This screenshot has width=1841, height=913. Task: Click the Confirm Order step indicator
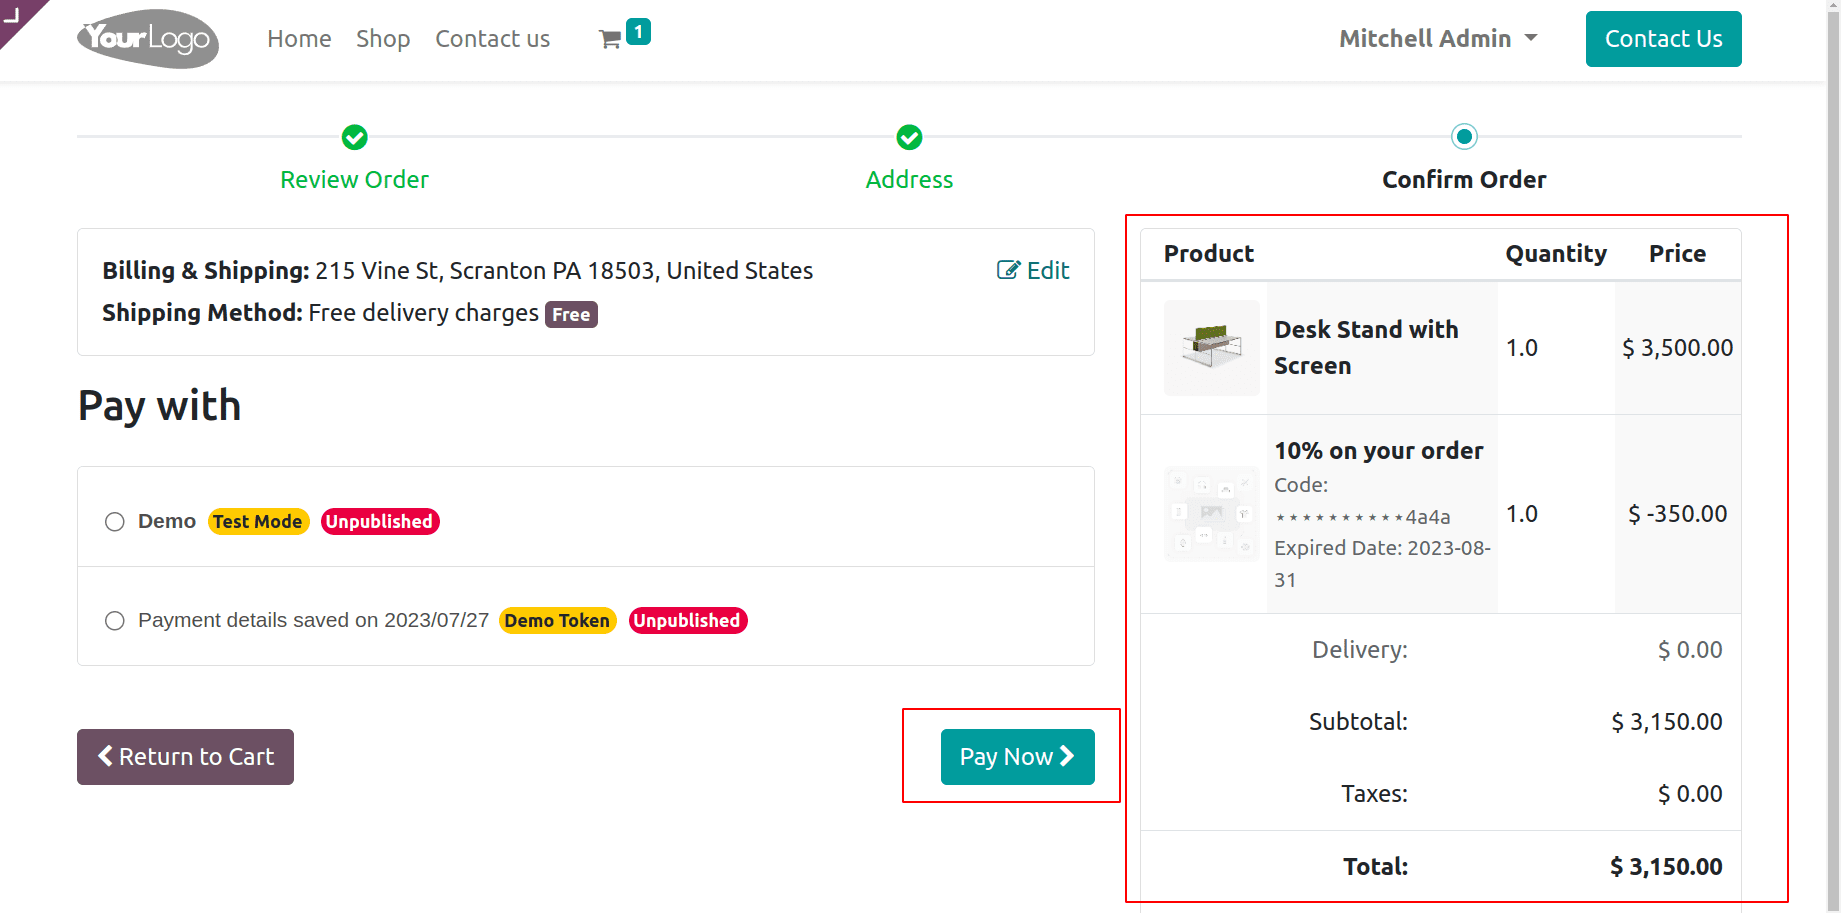click(x=1464, y=137)
